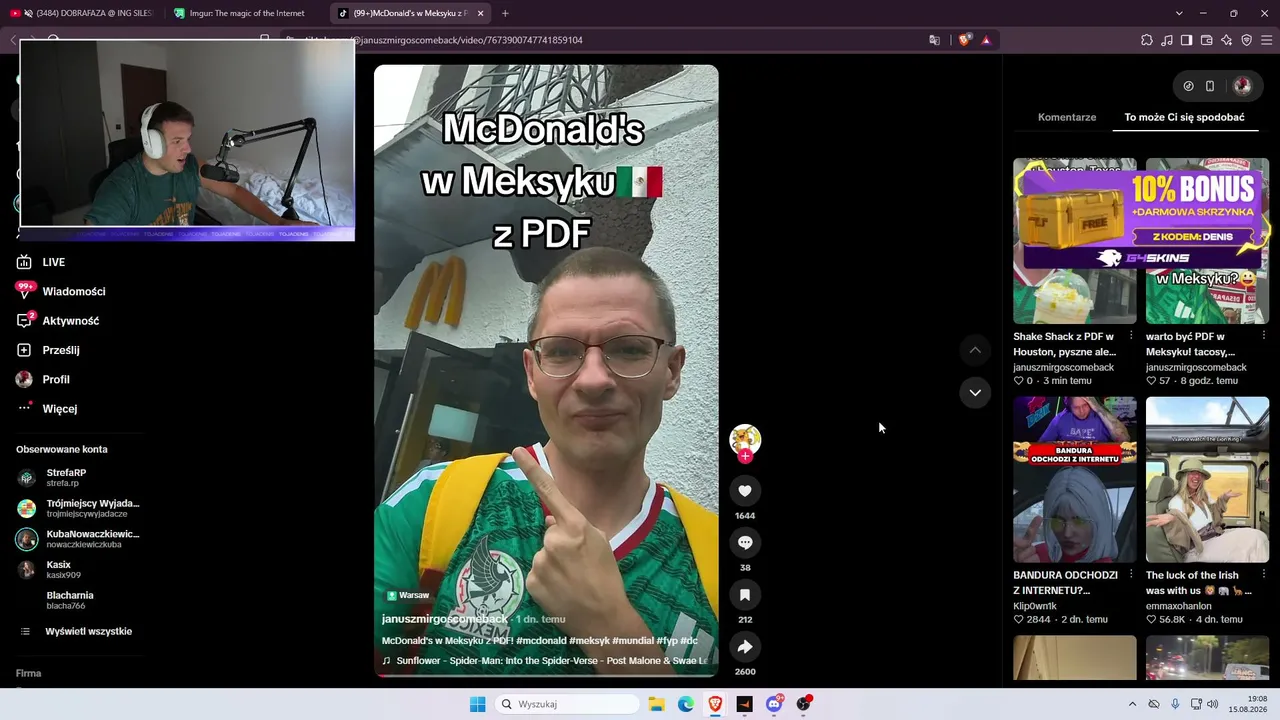The height and width of the screenshot is (720, 1280).
Task: Open the Windows Start menu
Action: pyautogui.click(x=478, y=704)
